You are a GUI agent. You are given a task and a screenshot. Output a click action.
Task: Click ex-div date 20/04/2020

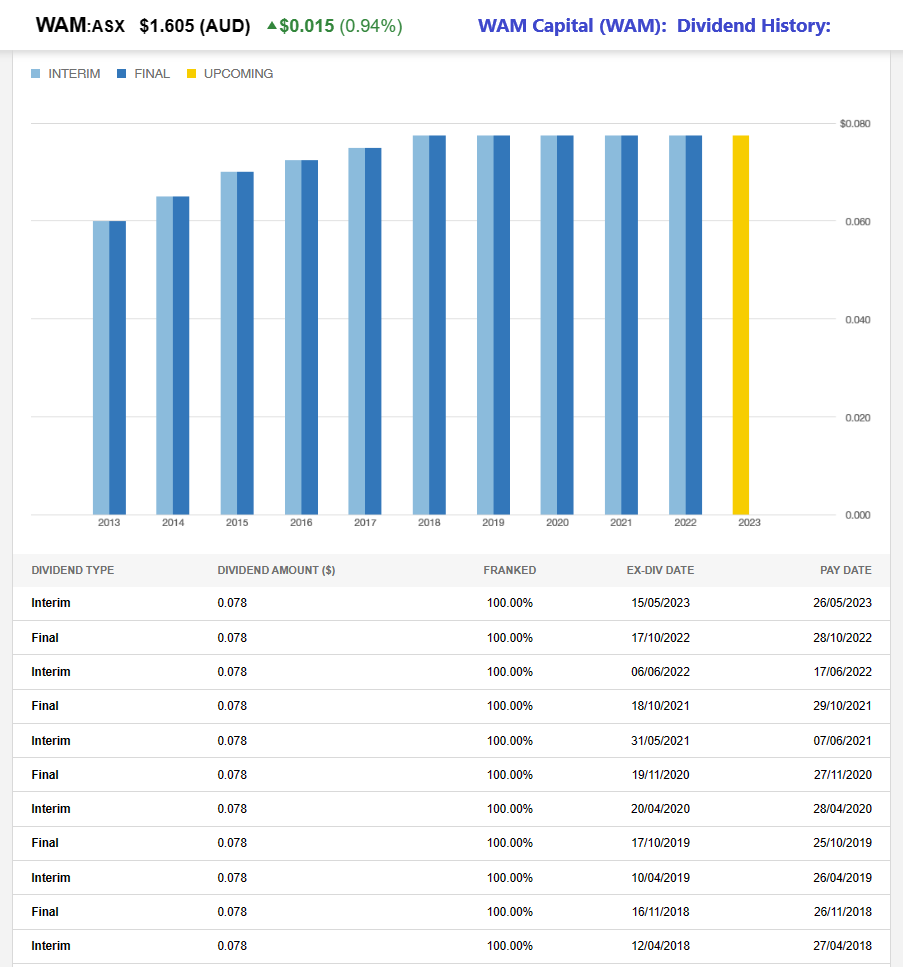(x=661, y=809)
